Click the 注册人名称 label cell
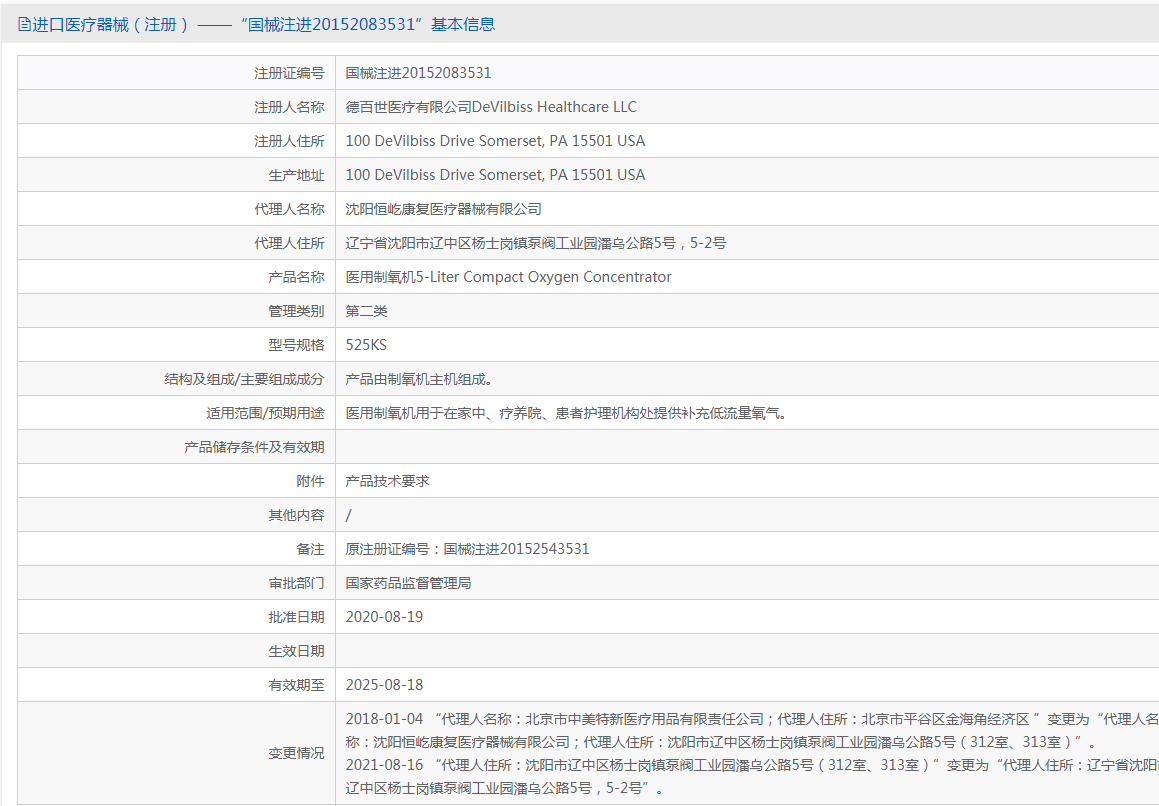1159x806 pixels. pos(177,107)
